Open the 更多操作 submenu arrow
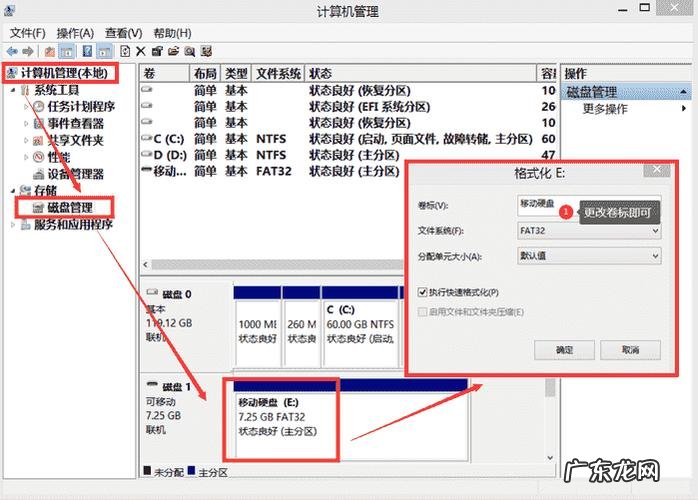The height and width of the screenshot is (500, 698). [684, 108]
